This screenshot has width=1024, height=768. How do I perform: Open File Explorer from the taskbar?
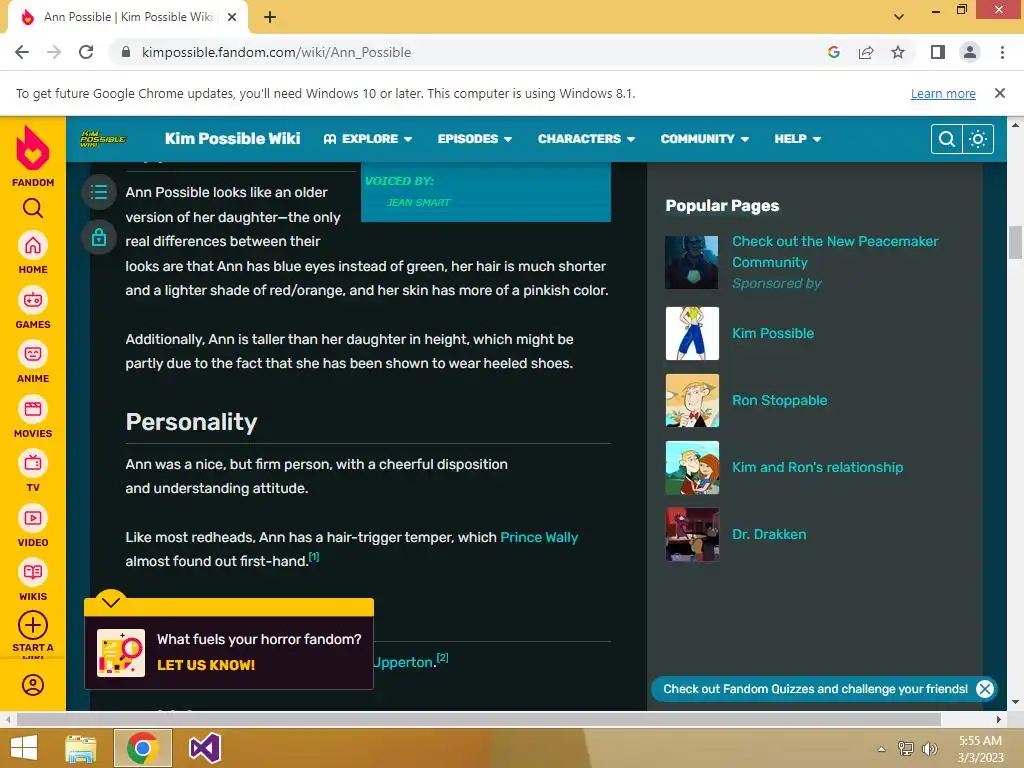82,748
